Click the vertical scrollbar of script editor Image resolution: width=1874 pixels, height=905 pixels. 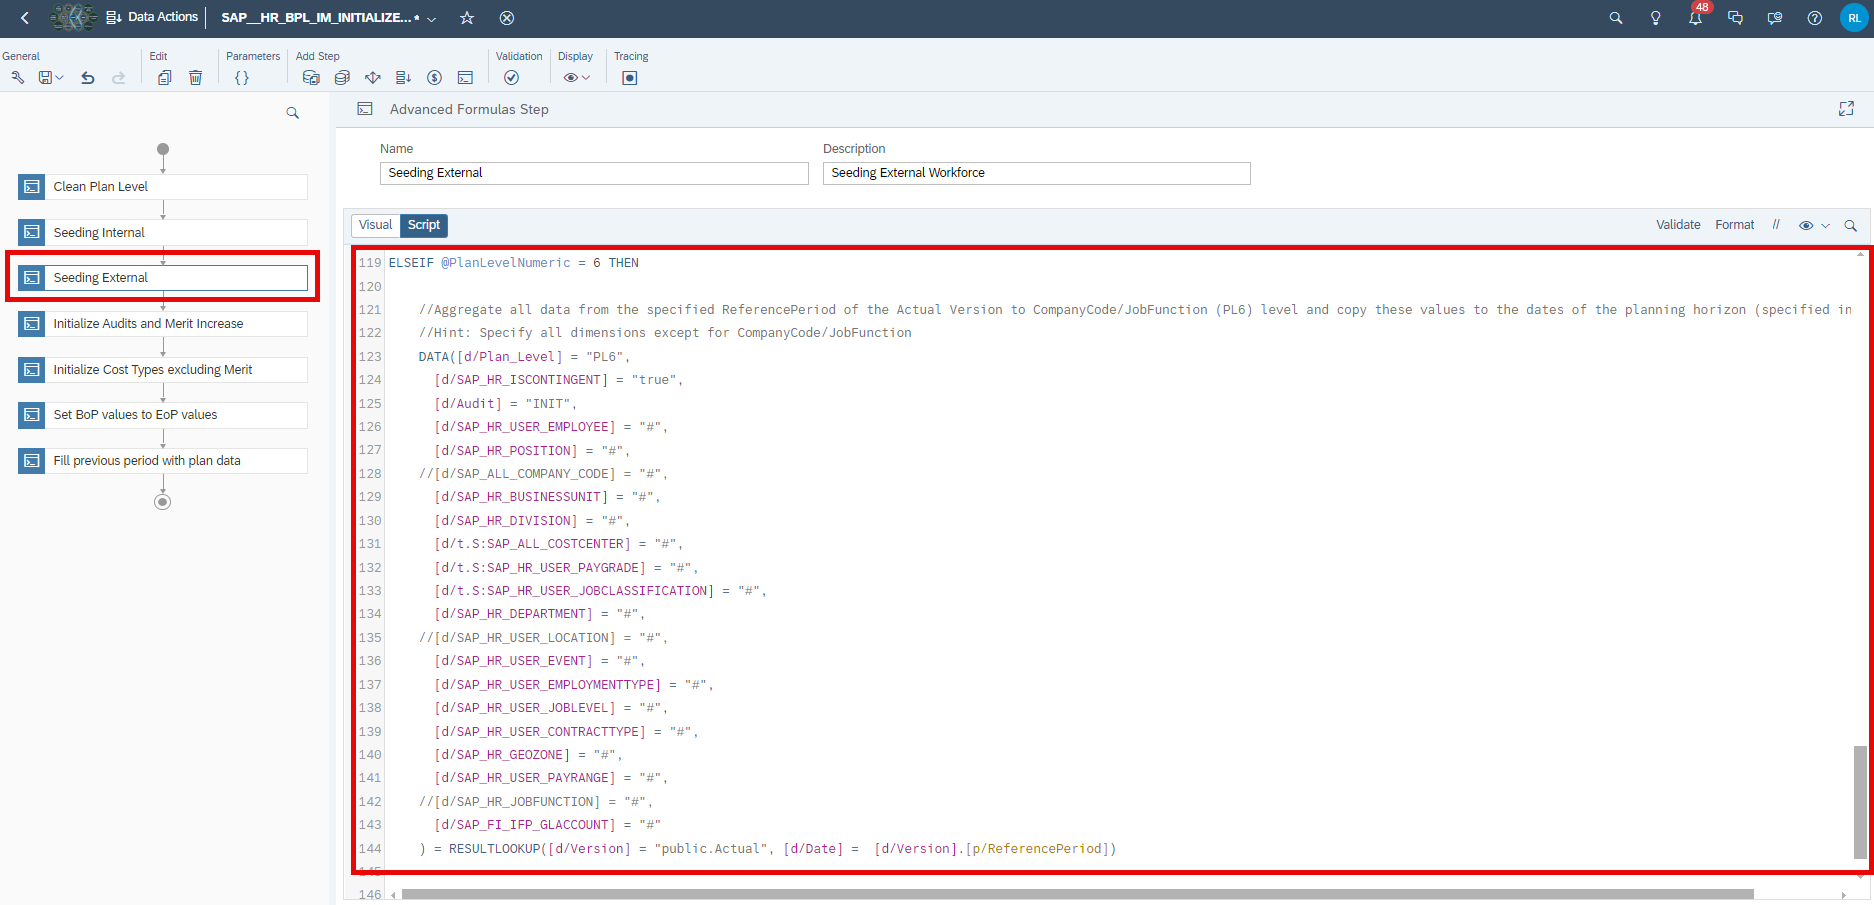(x=1860, y=801)
